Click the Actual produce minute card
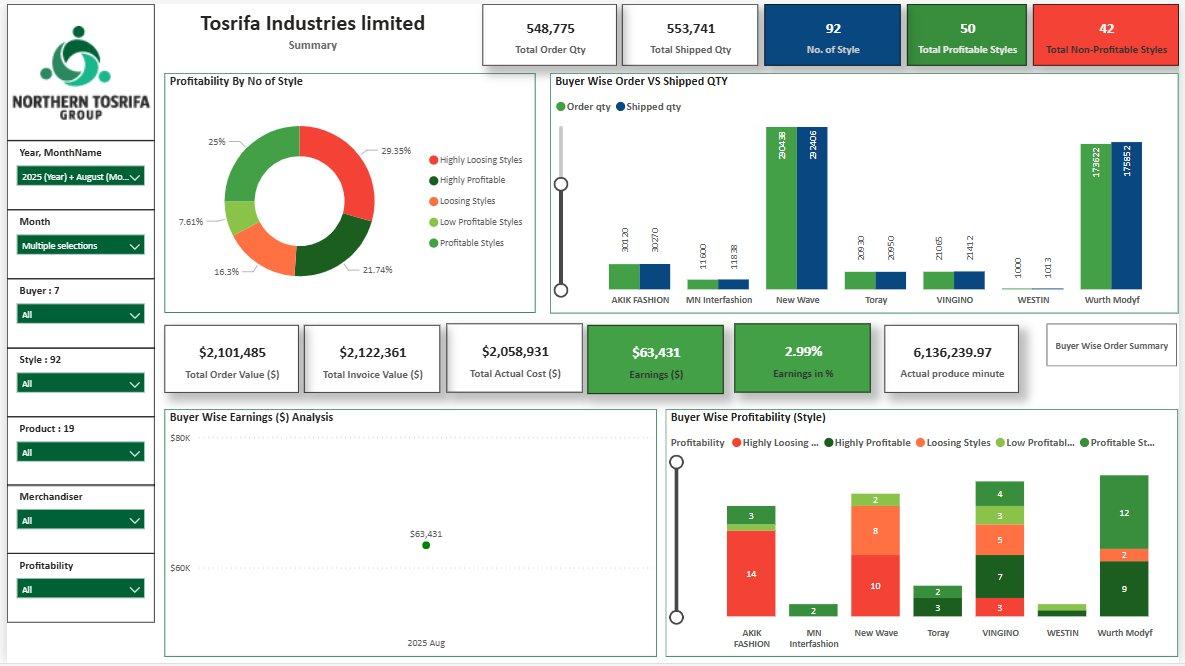 point(951,359)
